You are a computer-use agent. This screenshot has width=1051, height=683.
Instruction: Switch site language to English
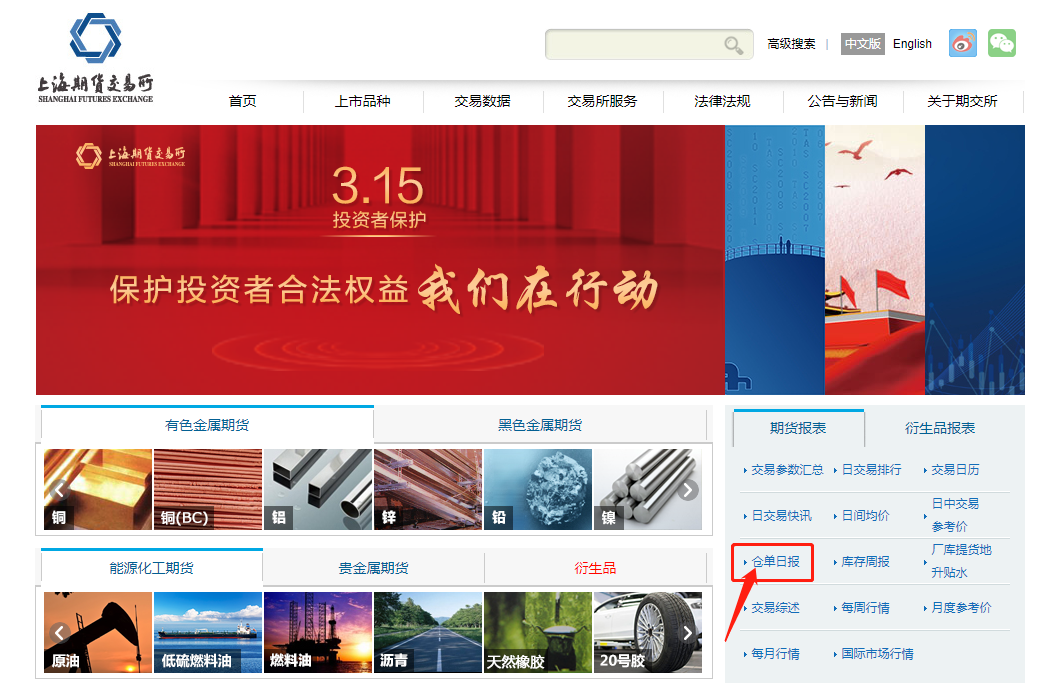click(x=912, y=44)
